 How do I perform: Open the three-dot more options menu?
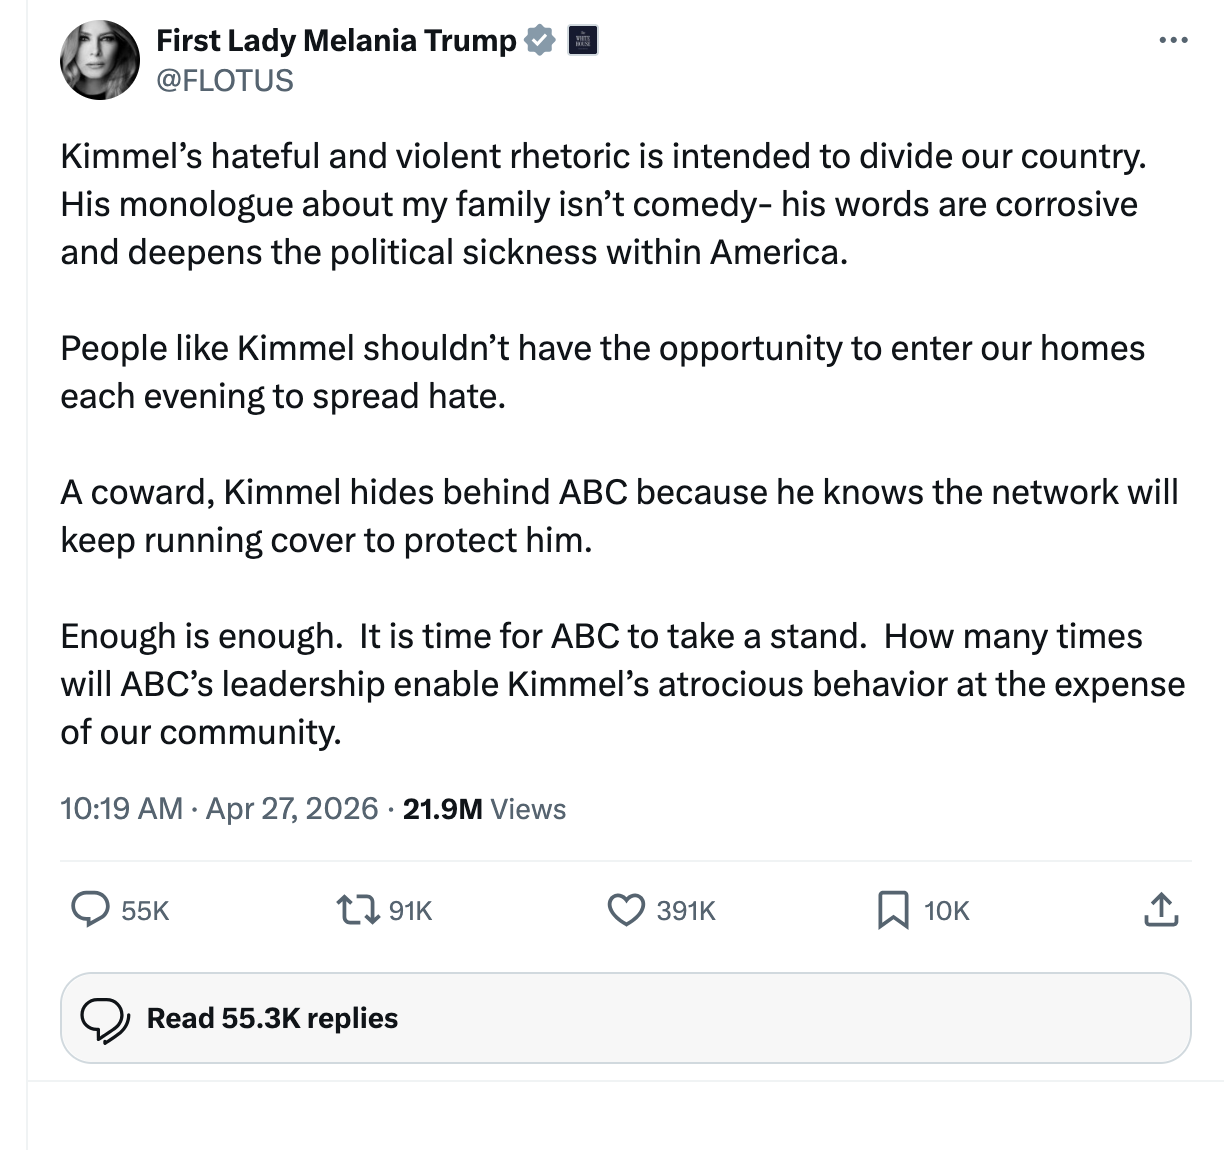tap(1173, 41)
